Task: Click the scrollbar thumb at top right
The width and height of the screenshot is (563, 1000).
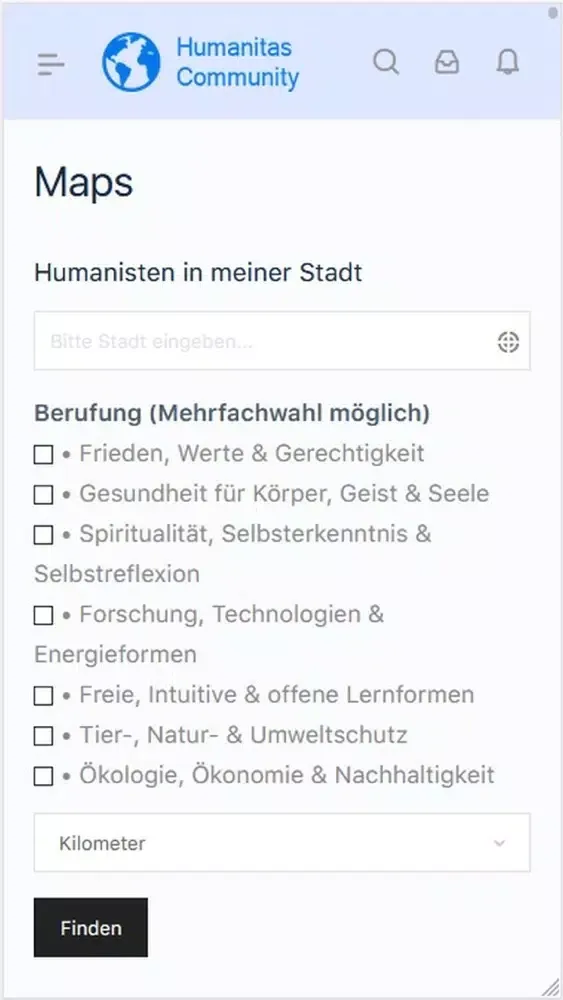Action: pos(553,12)
